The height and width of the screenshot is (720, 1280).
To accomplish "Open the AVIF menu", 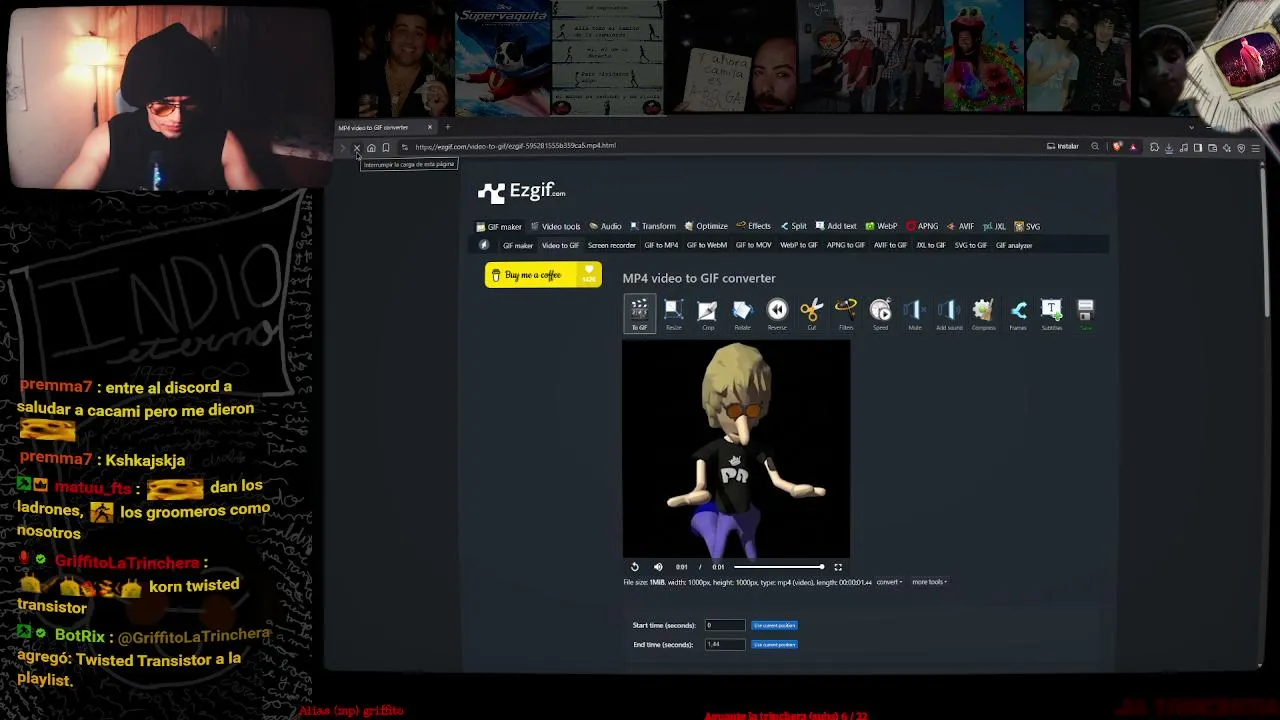I will click(x=960, y=226).
